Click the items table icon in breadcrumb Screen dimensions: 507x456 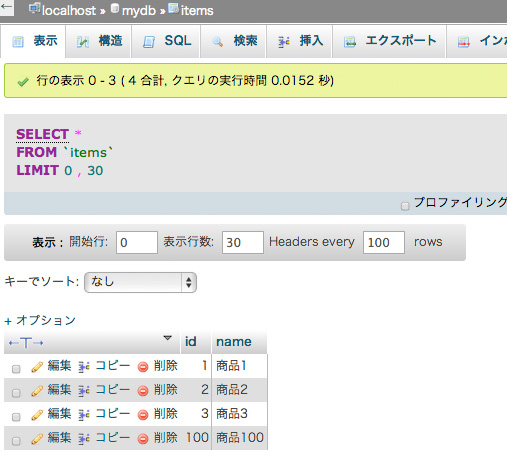tap(173, 8)
